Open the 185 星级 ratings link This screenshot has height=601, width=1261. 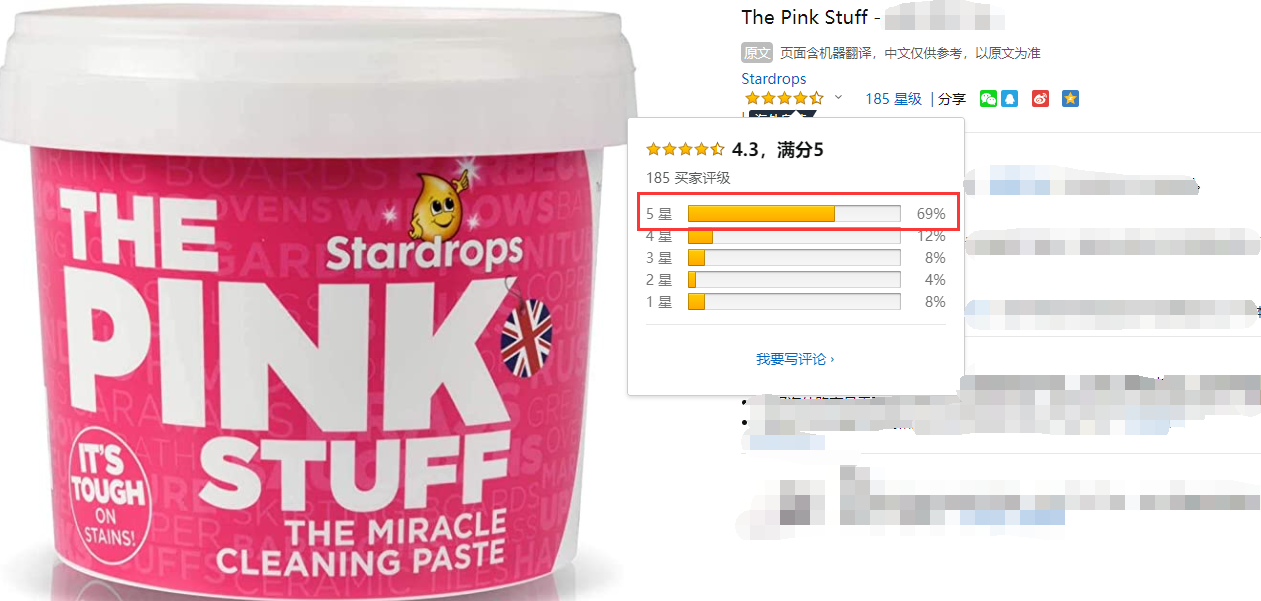(x=893, y=99)
